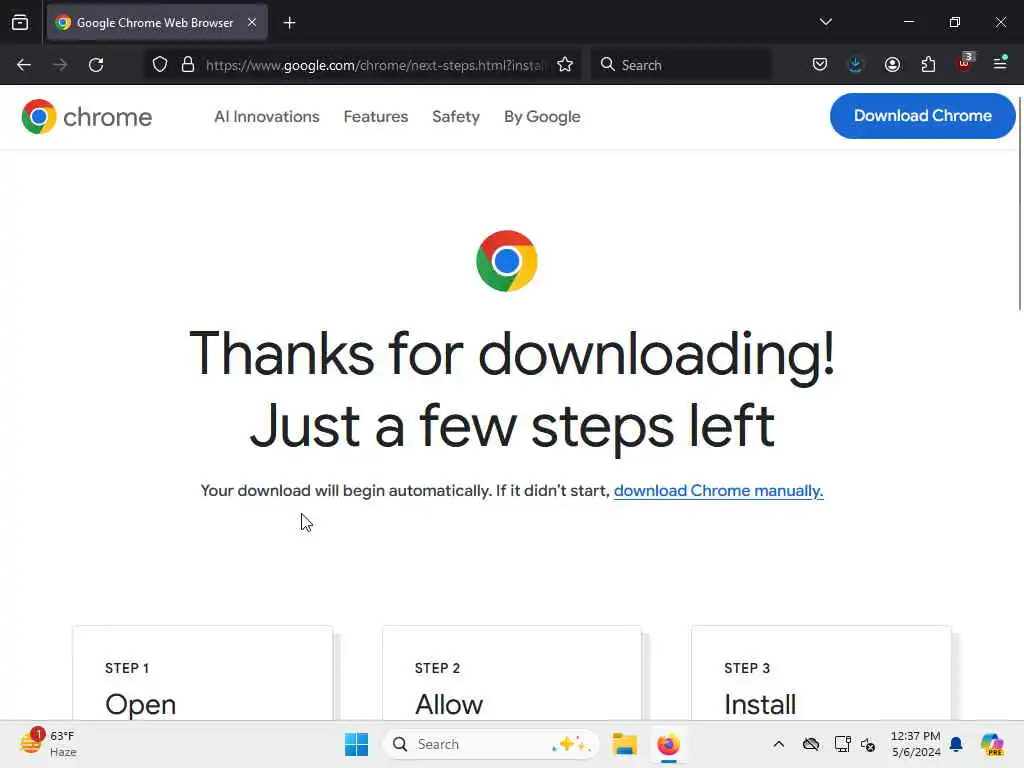Open Firefox View icon at tab bar start

pyautogui.click(x=20, y=23)
